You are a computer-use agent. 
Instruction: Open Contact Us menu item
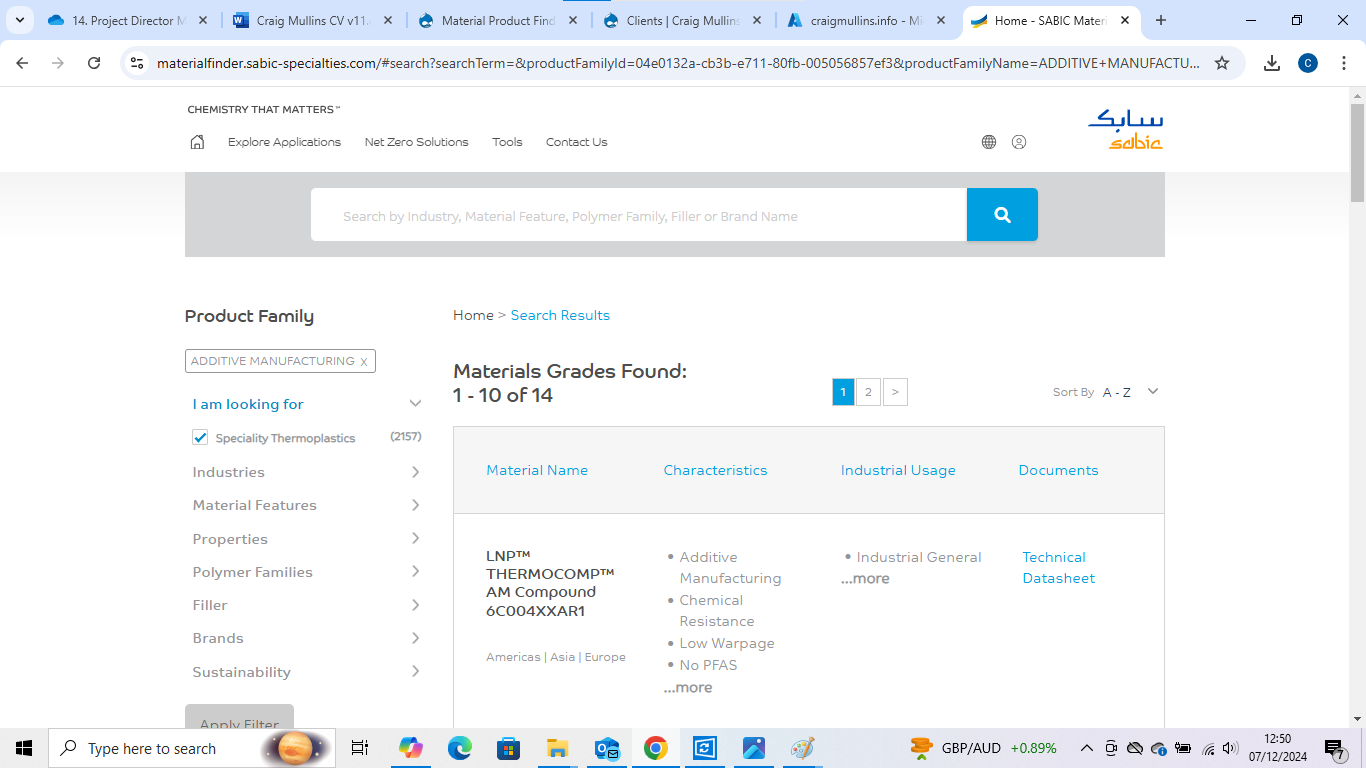pyautogui.click(x=576, y=142)
